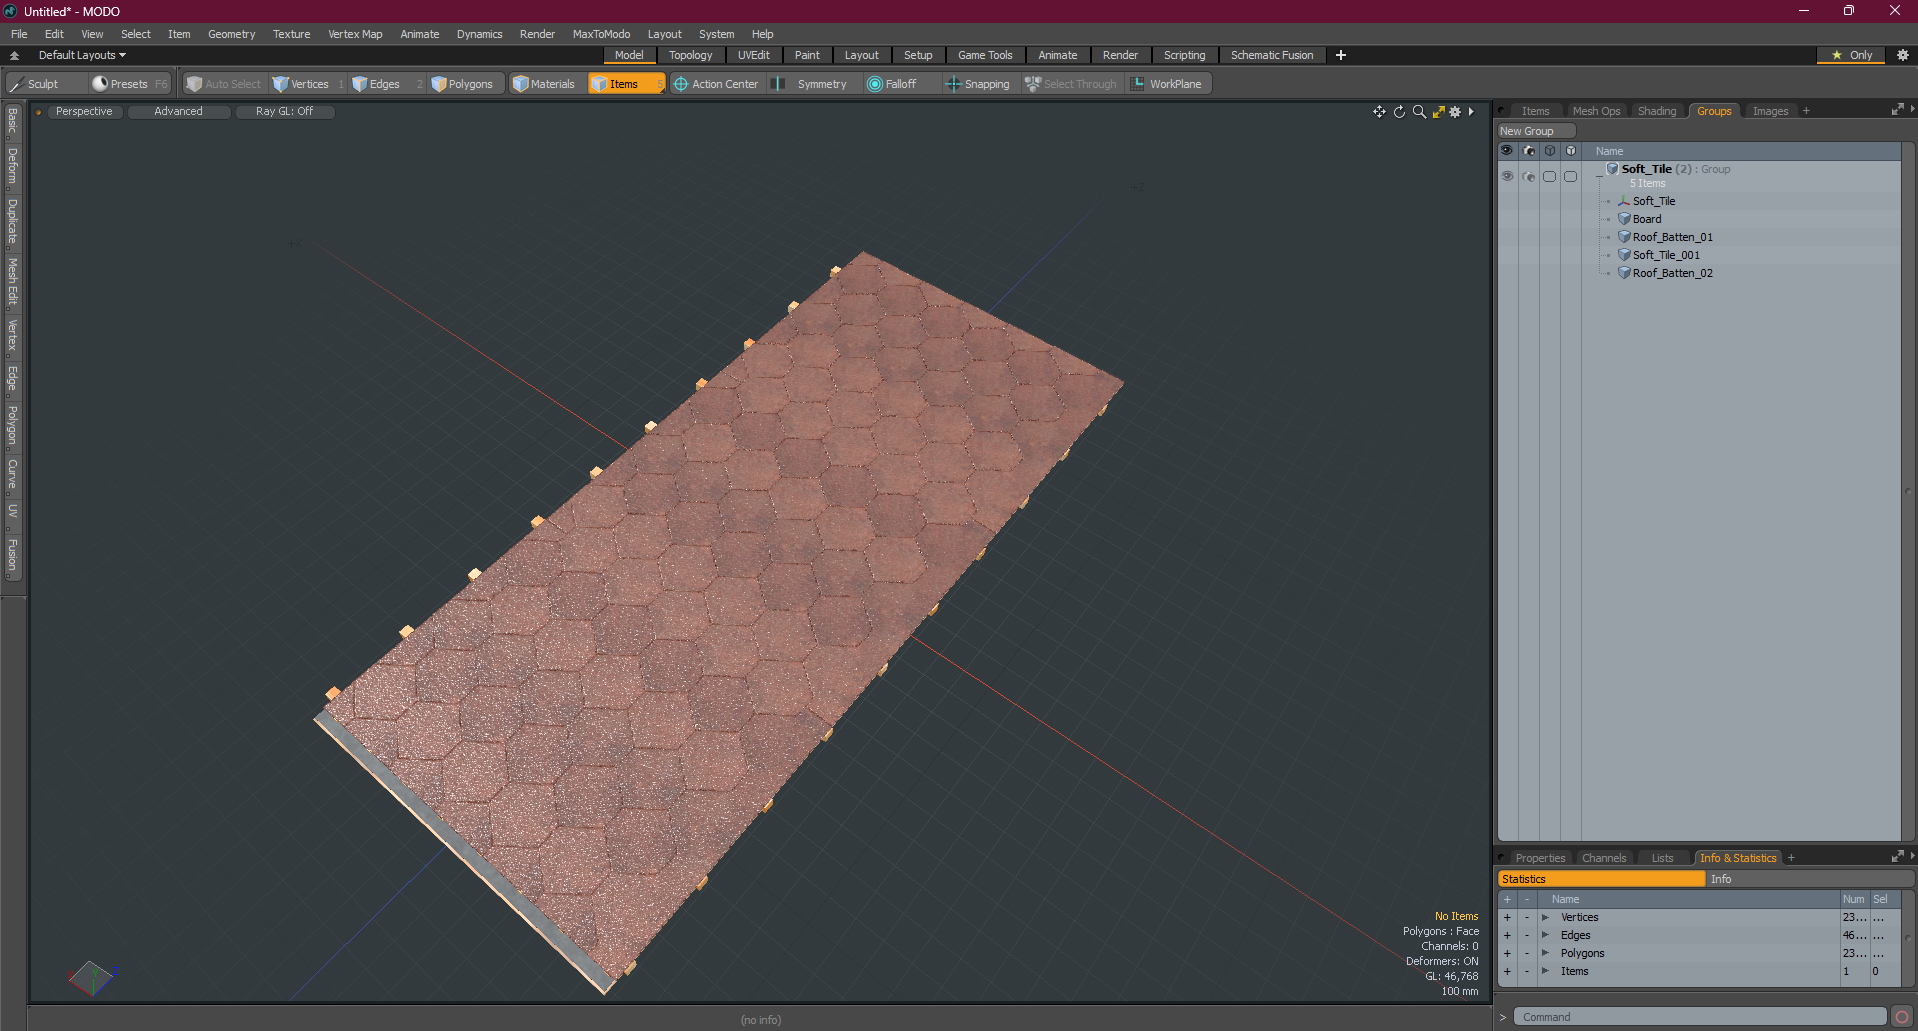Add a new layout tab with plus
1918x1031 pixels.
[x=1341, y=55]
